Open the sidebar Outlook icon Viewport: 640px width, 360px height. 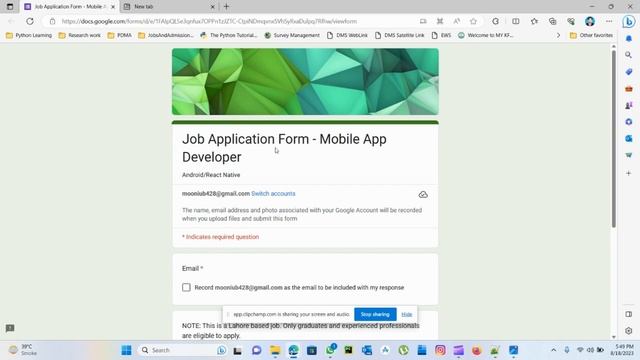pyautogui.click(x=629, y=139)
